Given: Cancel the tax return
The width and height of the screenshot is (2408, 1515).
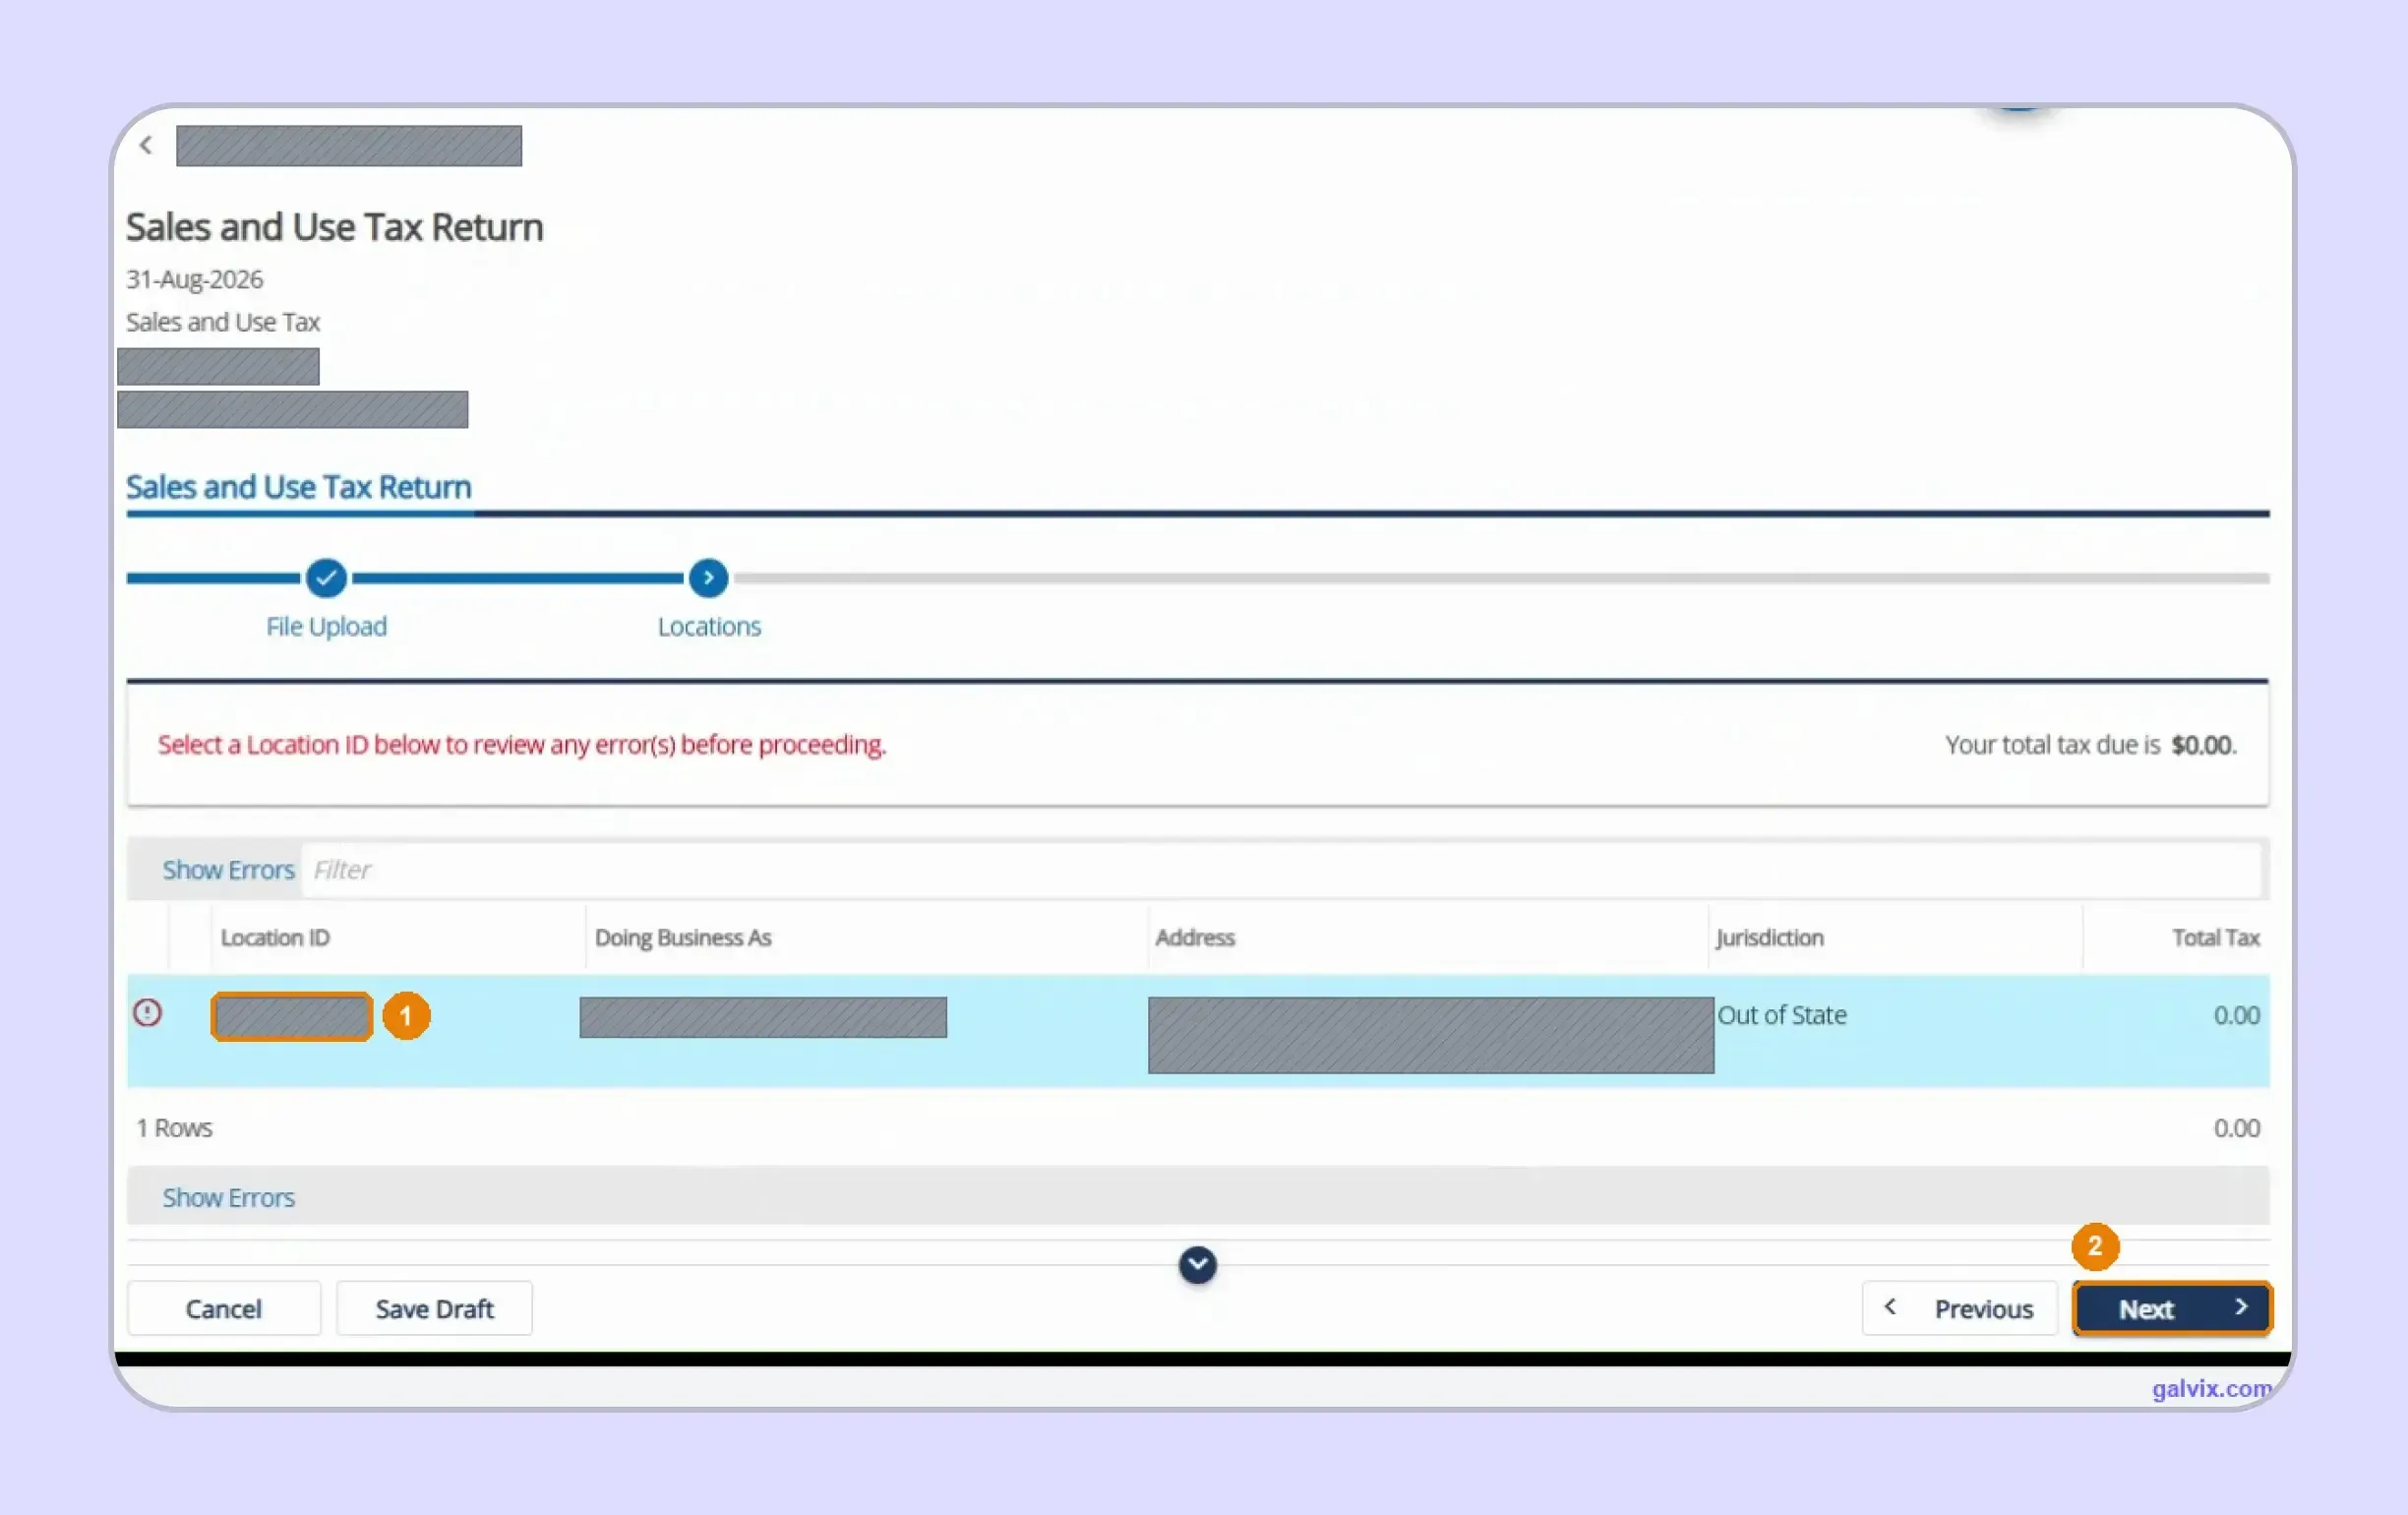Looking at the screenshot, I should click(x=224, y=1309).
